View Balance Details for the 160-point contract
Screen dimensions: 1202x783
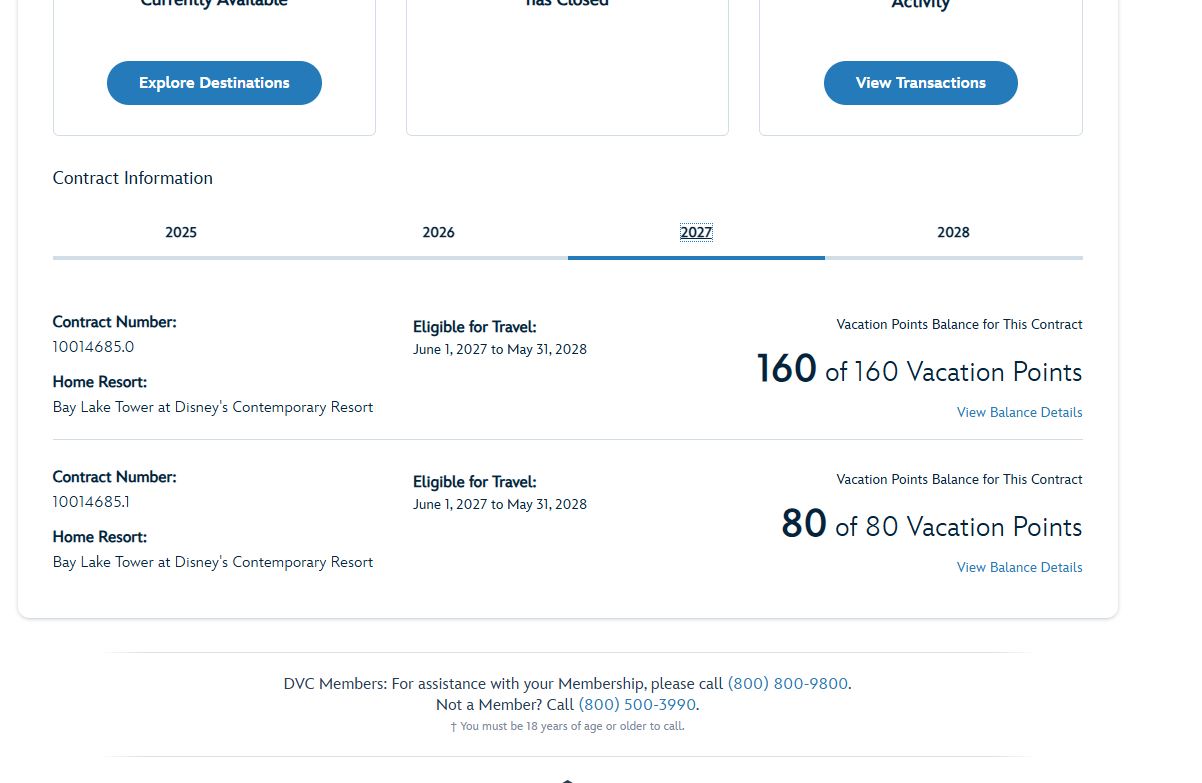(1019, 412)
